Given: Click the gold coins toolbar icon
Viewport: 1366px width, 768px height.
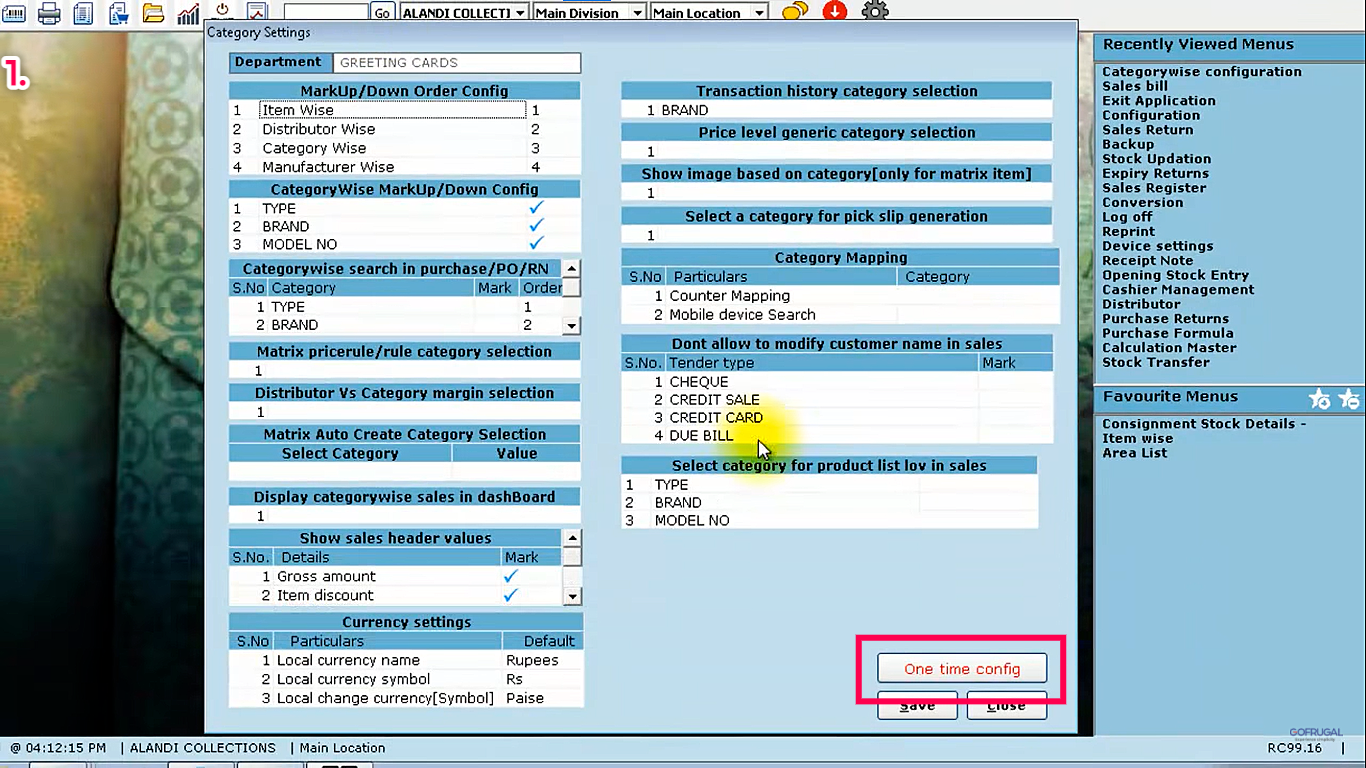Looking at the screenshot, I should 795,12.
